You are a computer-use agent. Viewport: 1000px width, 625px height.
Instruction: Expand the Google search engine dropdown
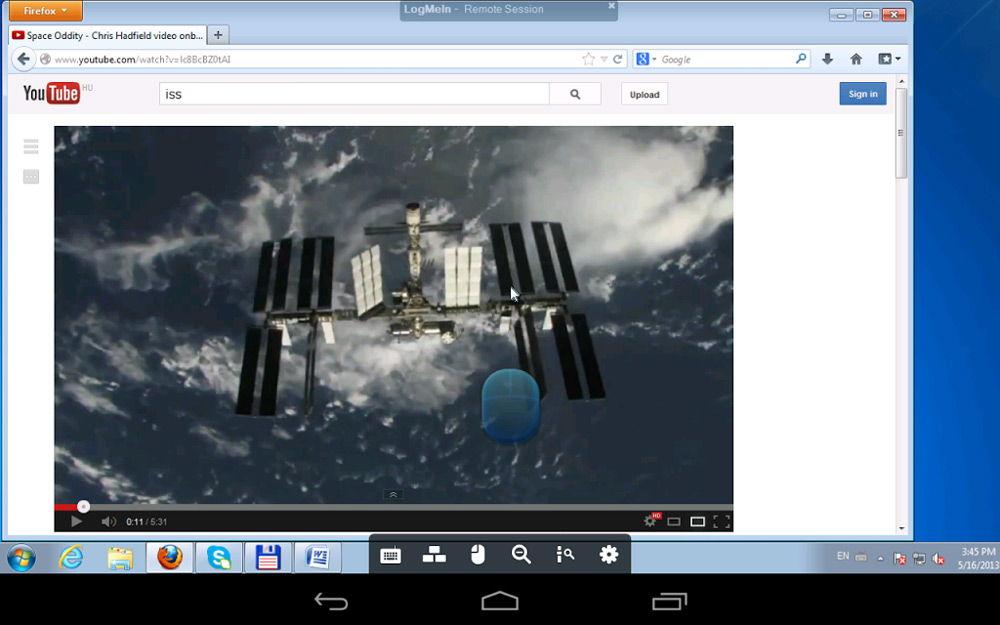647,59
